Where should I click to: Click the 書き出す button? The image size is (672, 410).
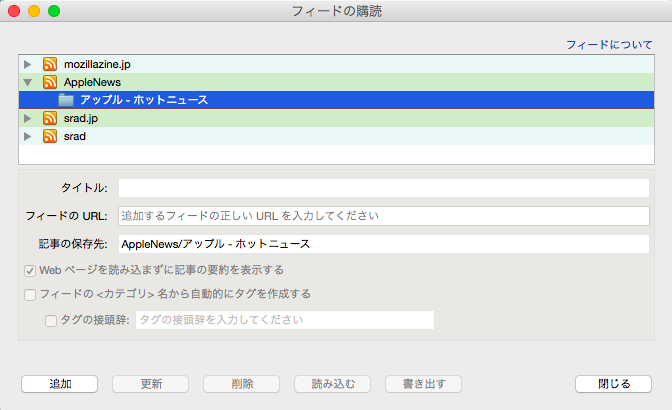(x=423, y=384)
